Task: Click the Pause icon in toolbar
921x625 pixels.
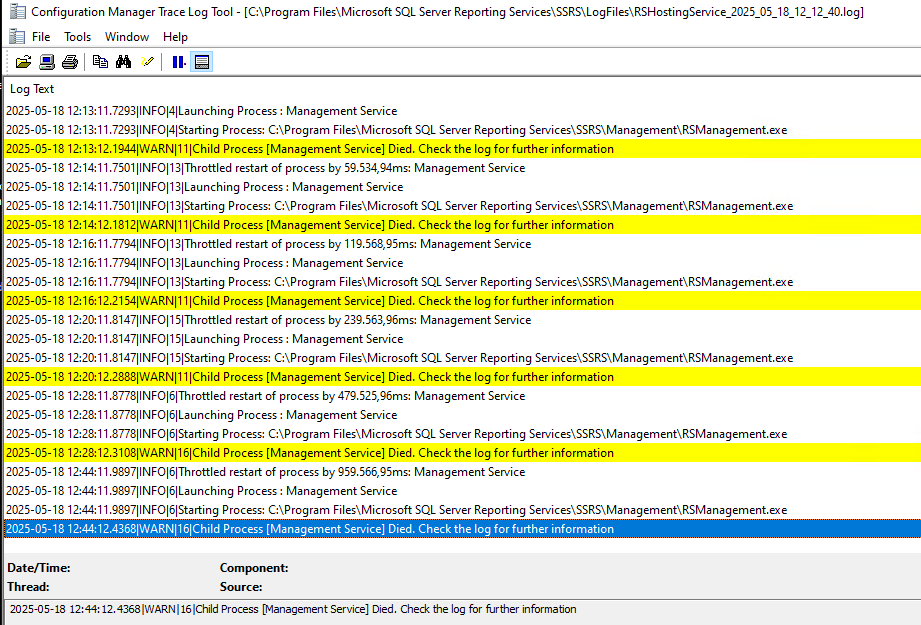Action: point(179,62)
